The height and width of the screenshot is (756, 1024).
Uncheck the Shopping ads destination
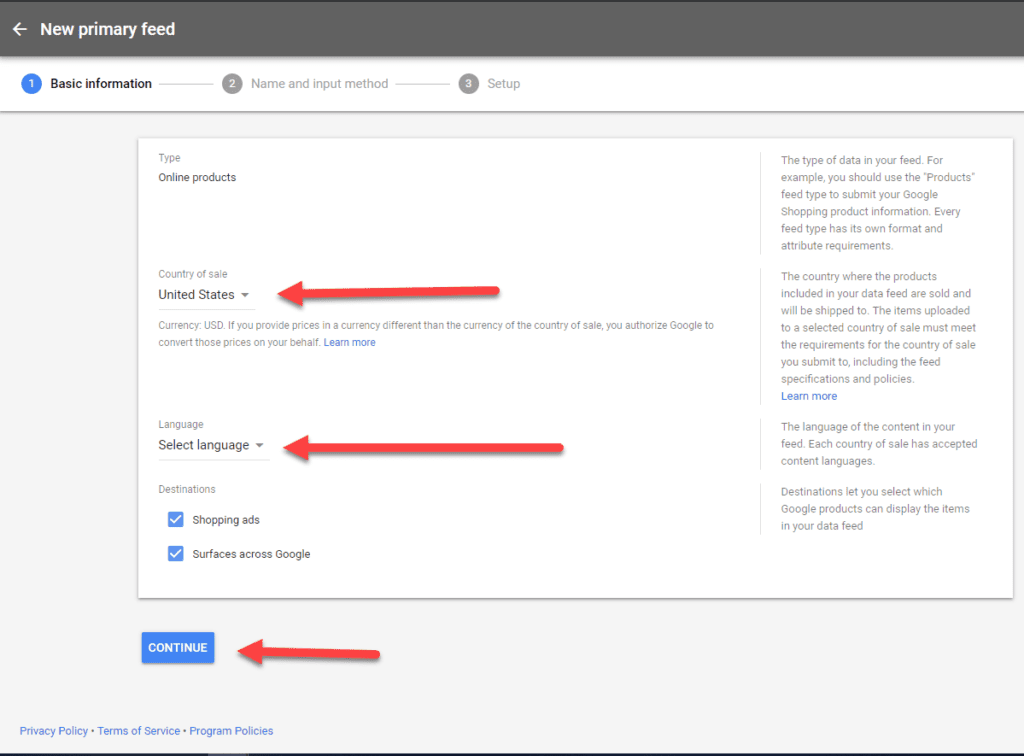pos(176,519)
